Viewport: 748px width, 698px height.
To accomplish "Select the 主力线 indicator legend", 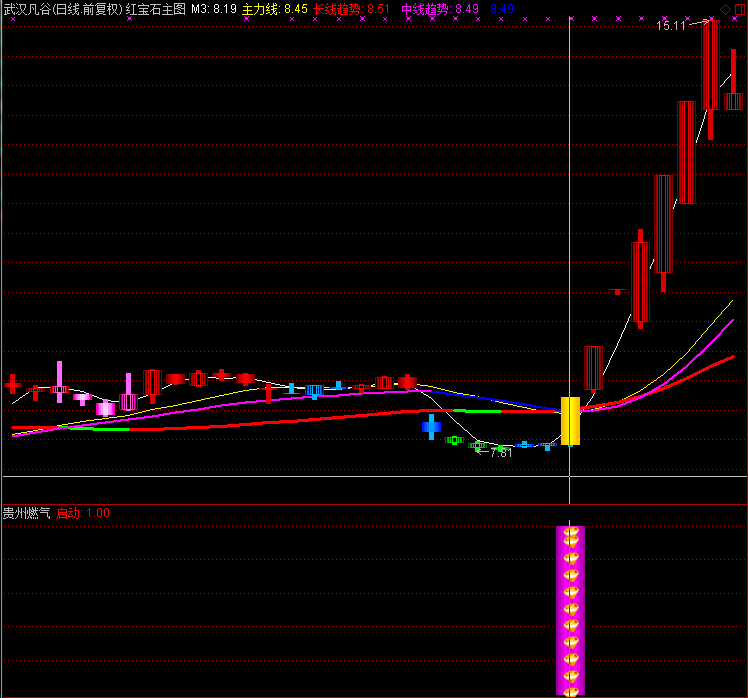I will click(261, 9).
